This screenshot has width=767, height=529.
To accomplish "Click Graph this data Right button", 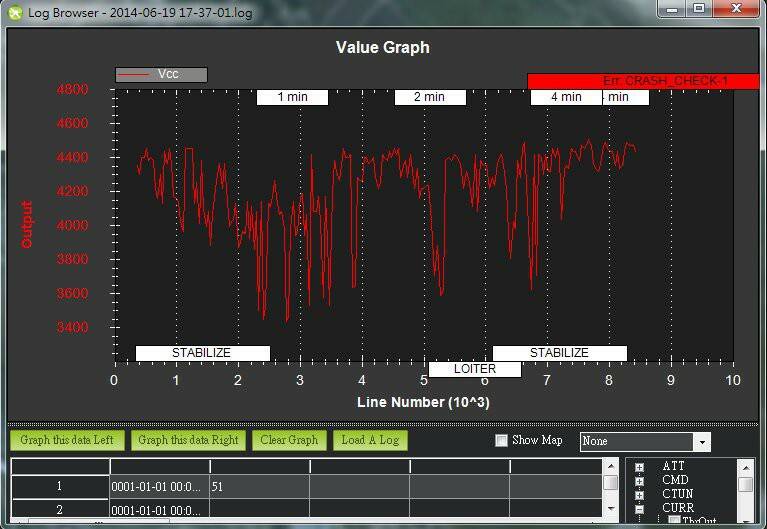I will [188, 440].
